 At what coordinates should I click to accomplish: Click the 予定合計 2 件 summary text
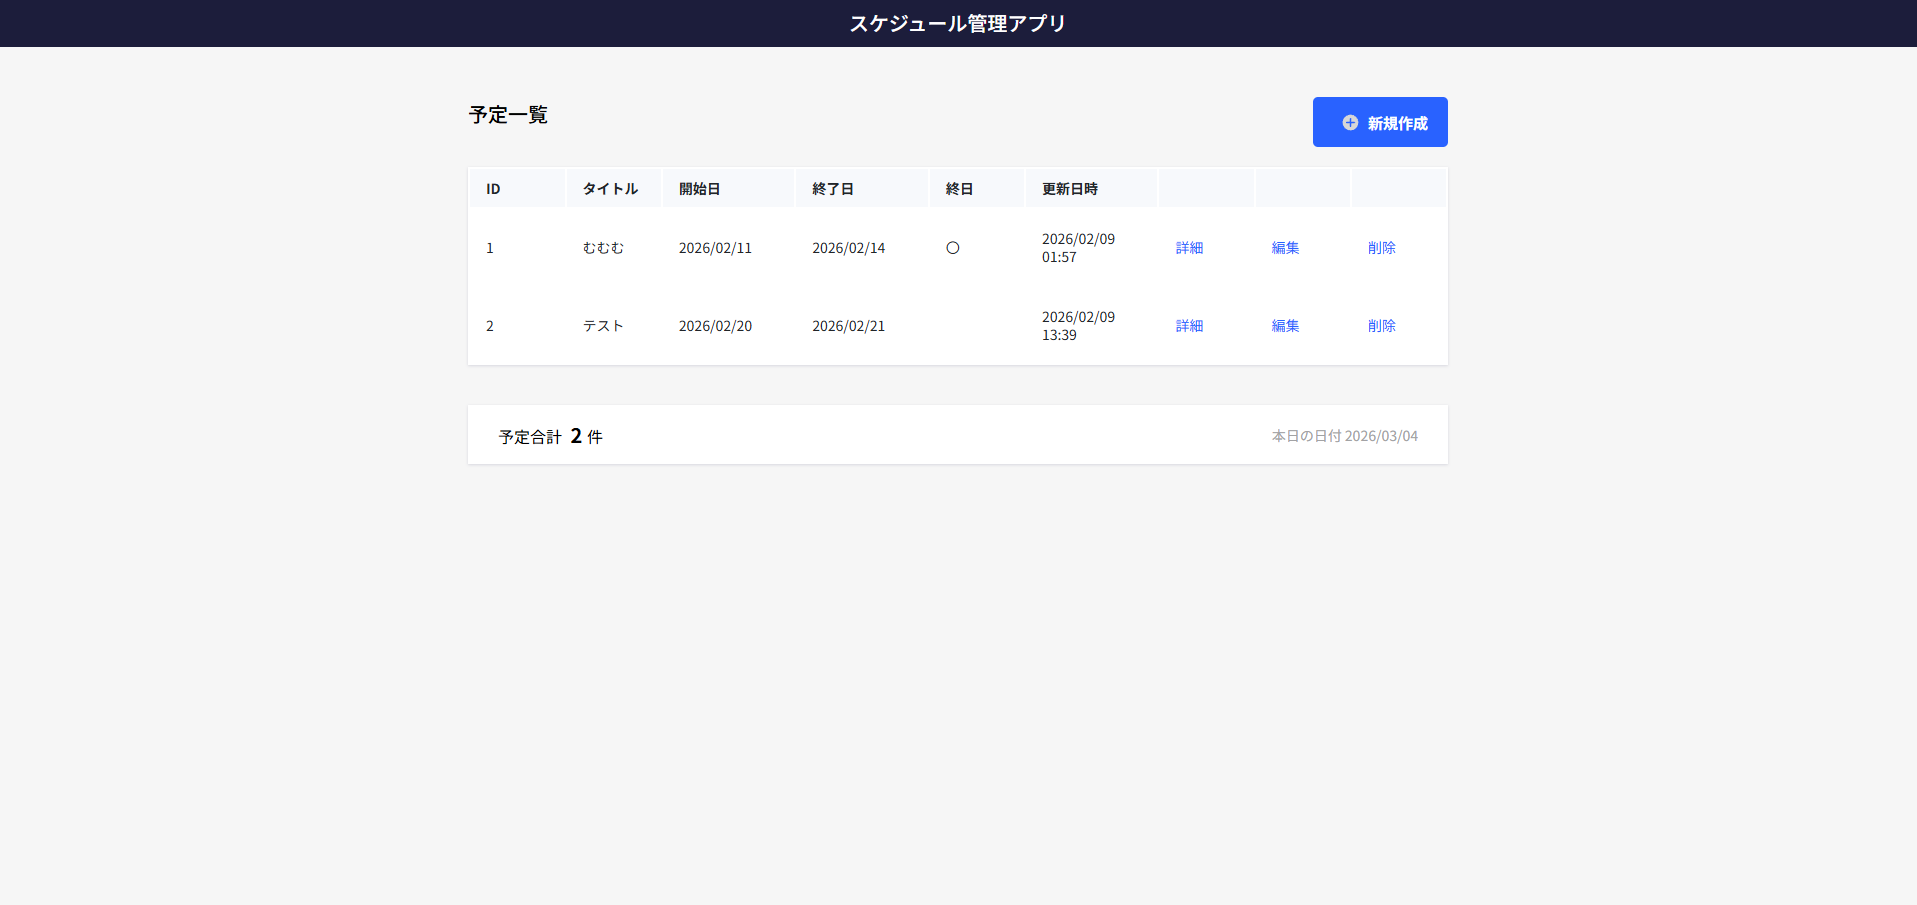tap(550, 436)
